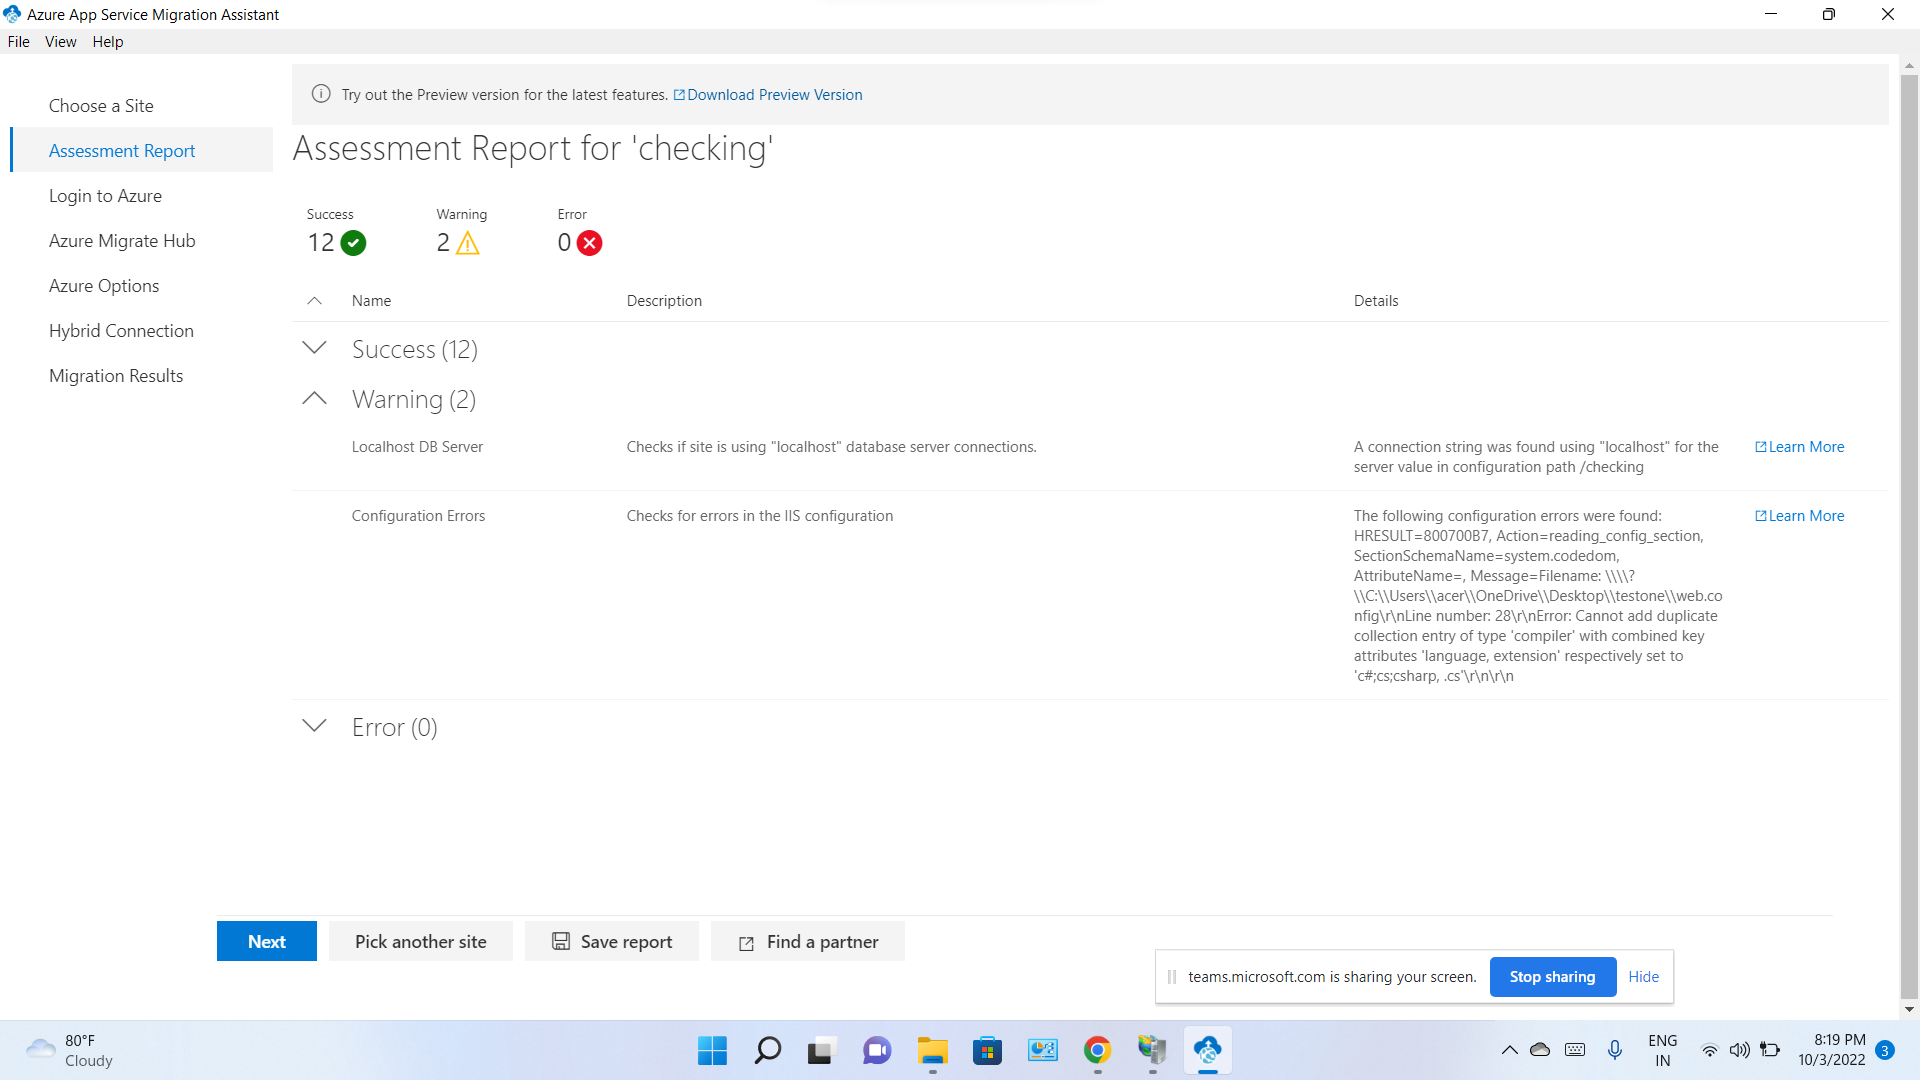
Task: Switch to the Azure Options section
Action: (x=104, y=285)
